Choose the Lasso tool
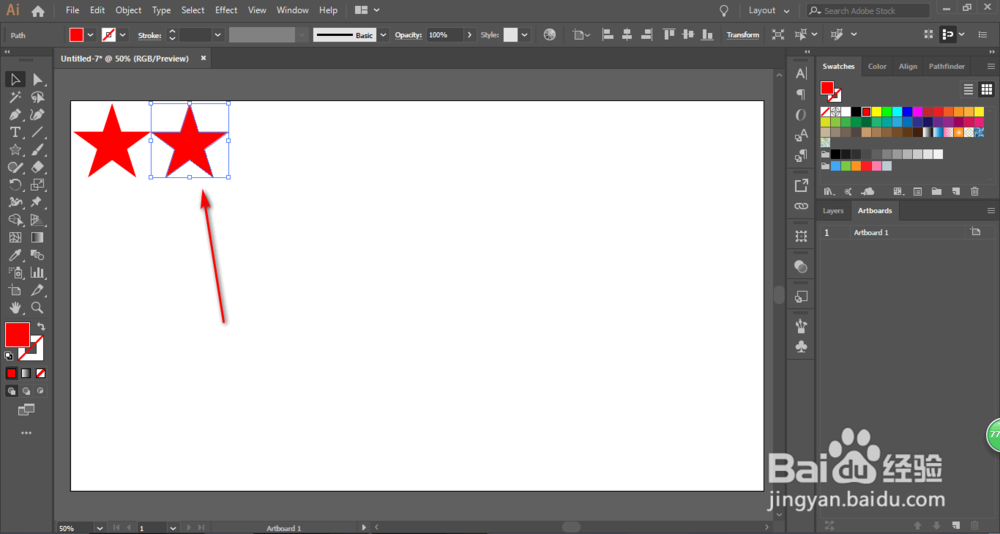The height and width of the screenshot is (534, 1000). [x=38, y=97]
